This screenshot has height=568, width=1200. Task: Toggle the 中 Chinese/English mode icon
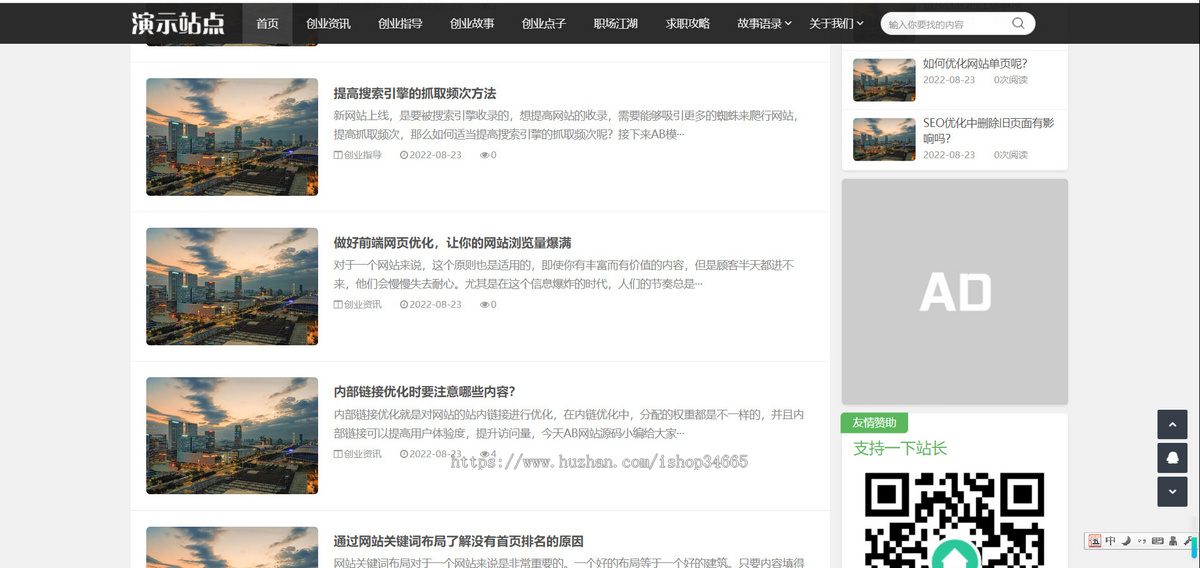click(x=1110, y=541)
